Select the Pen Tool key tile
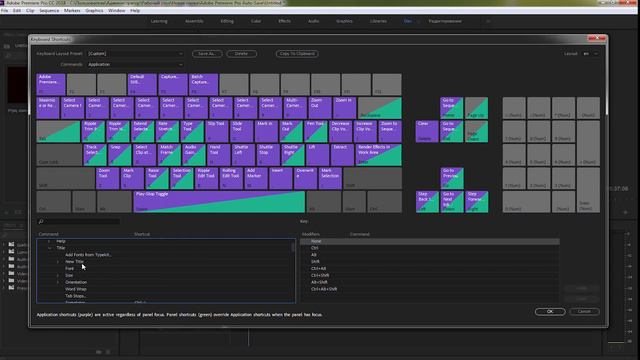Screen dimensions: 640x360 tap(316, 131)
